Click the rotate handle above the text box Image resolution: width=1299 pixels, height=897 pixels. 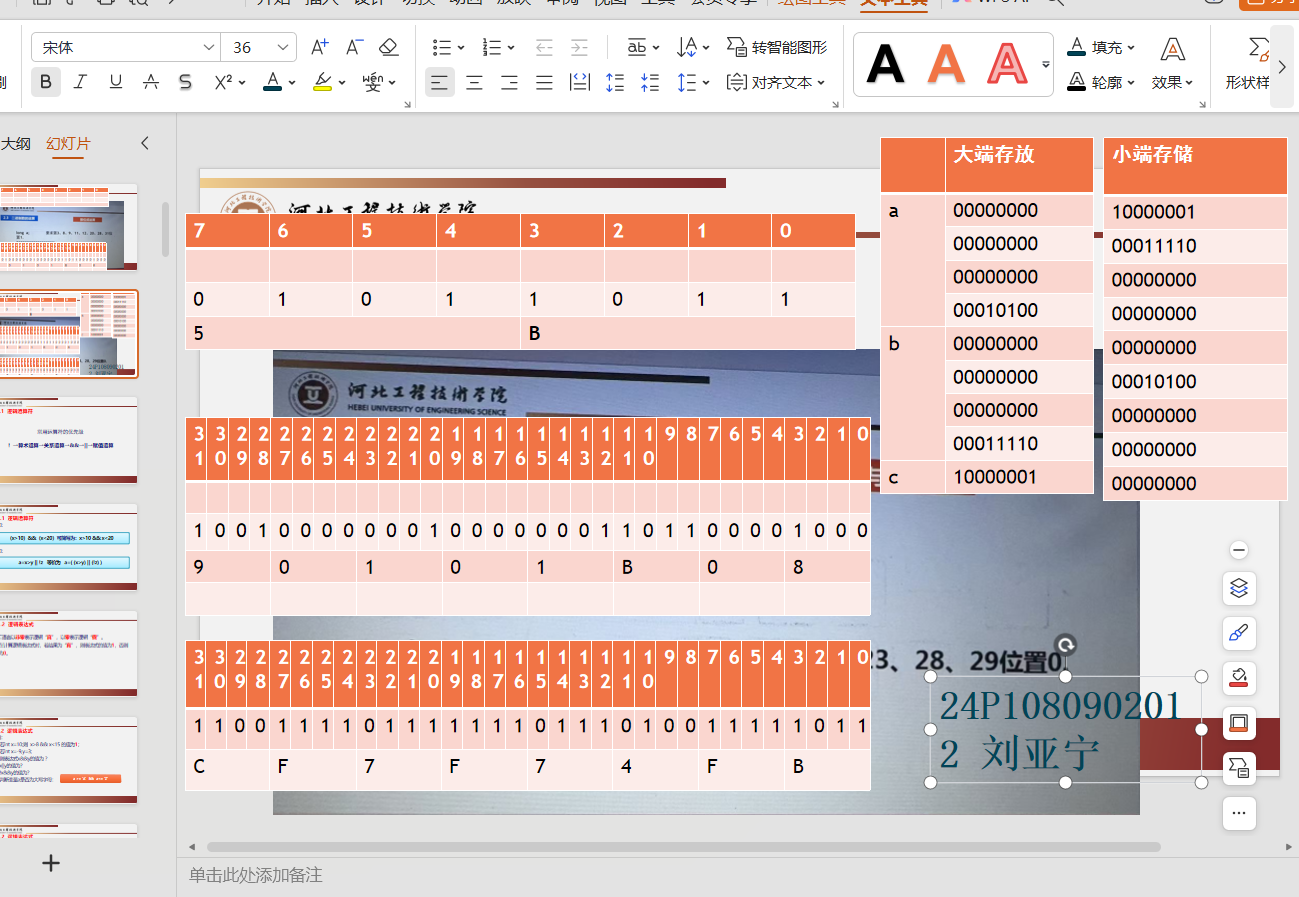1066,645
